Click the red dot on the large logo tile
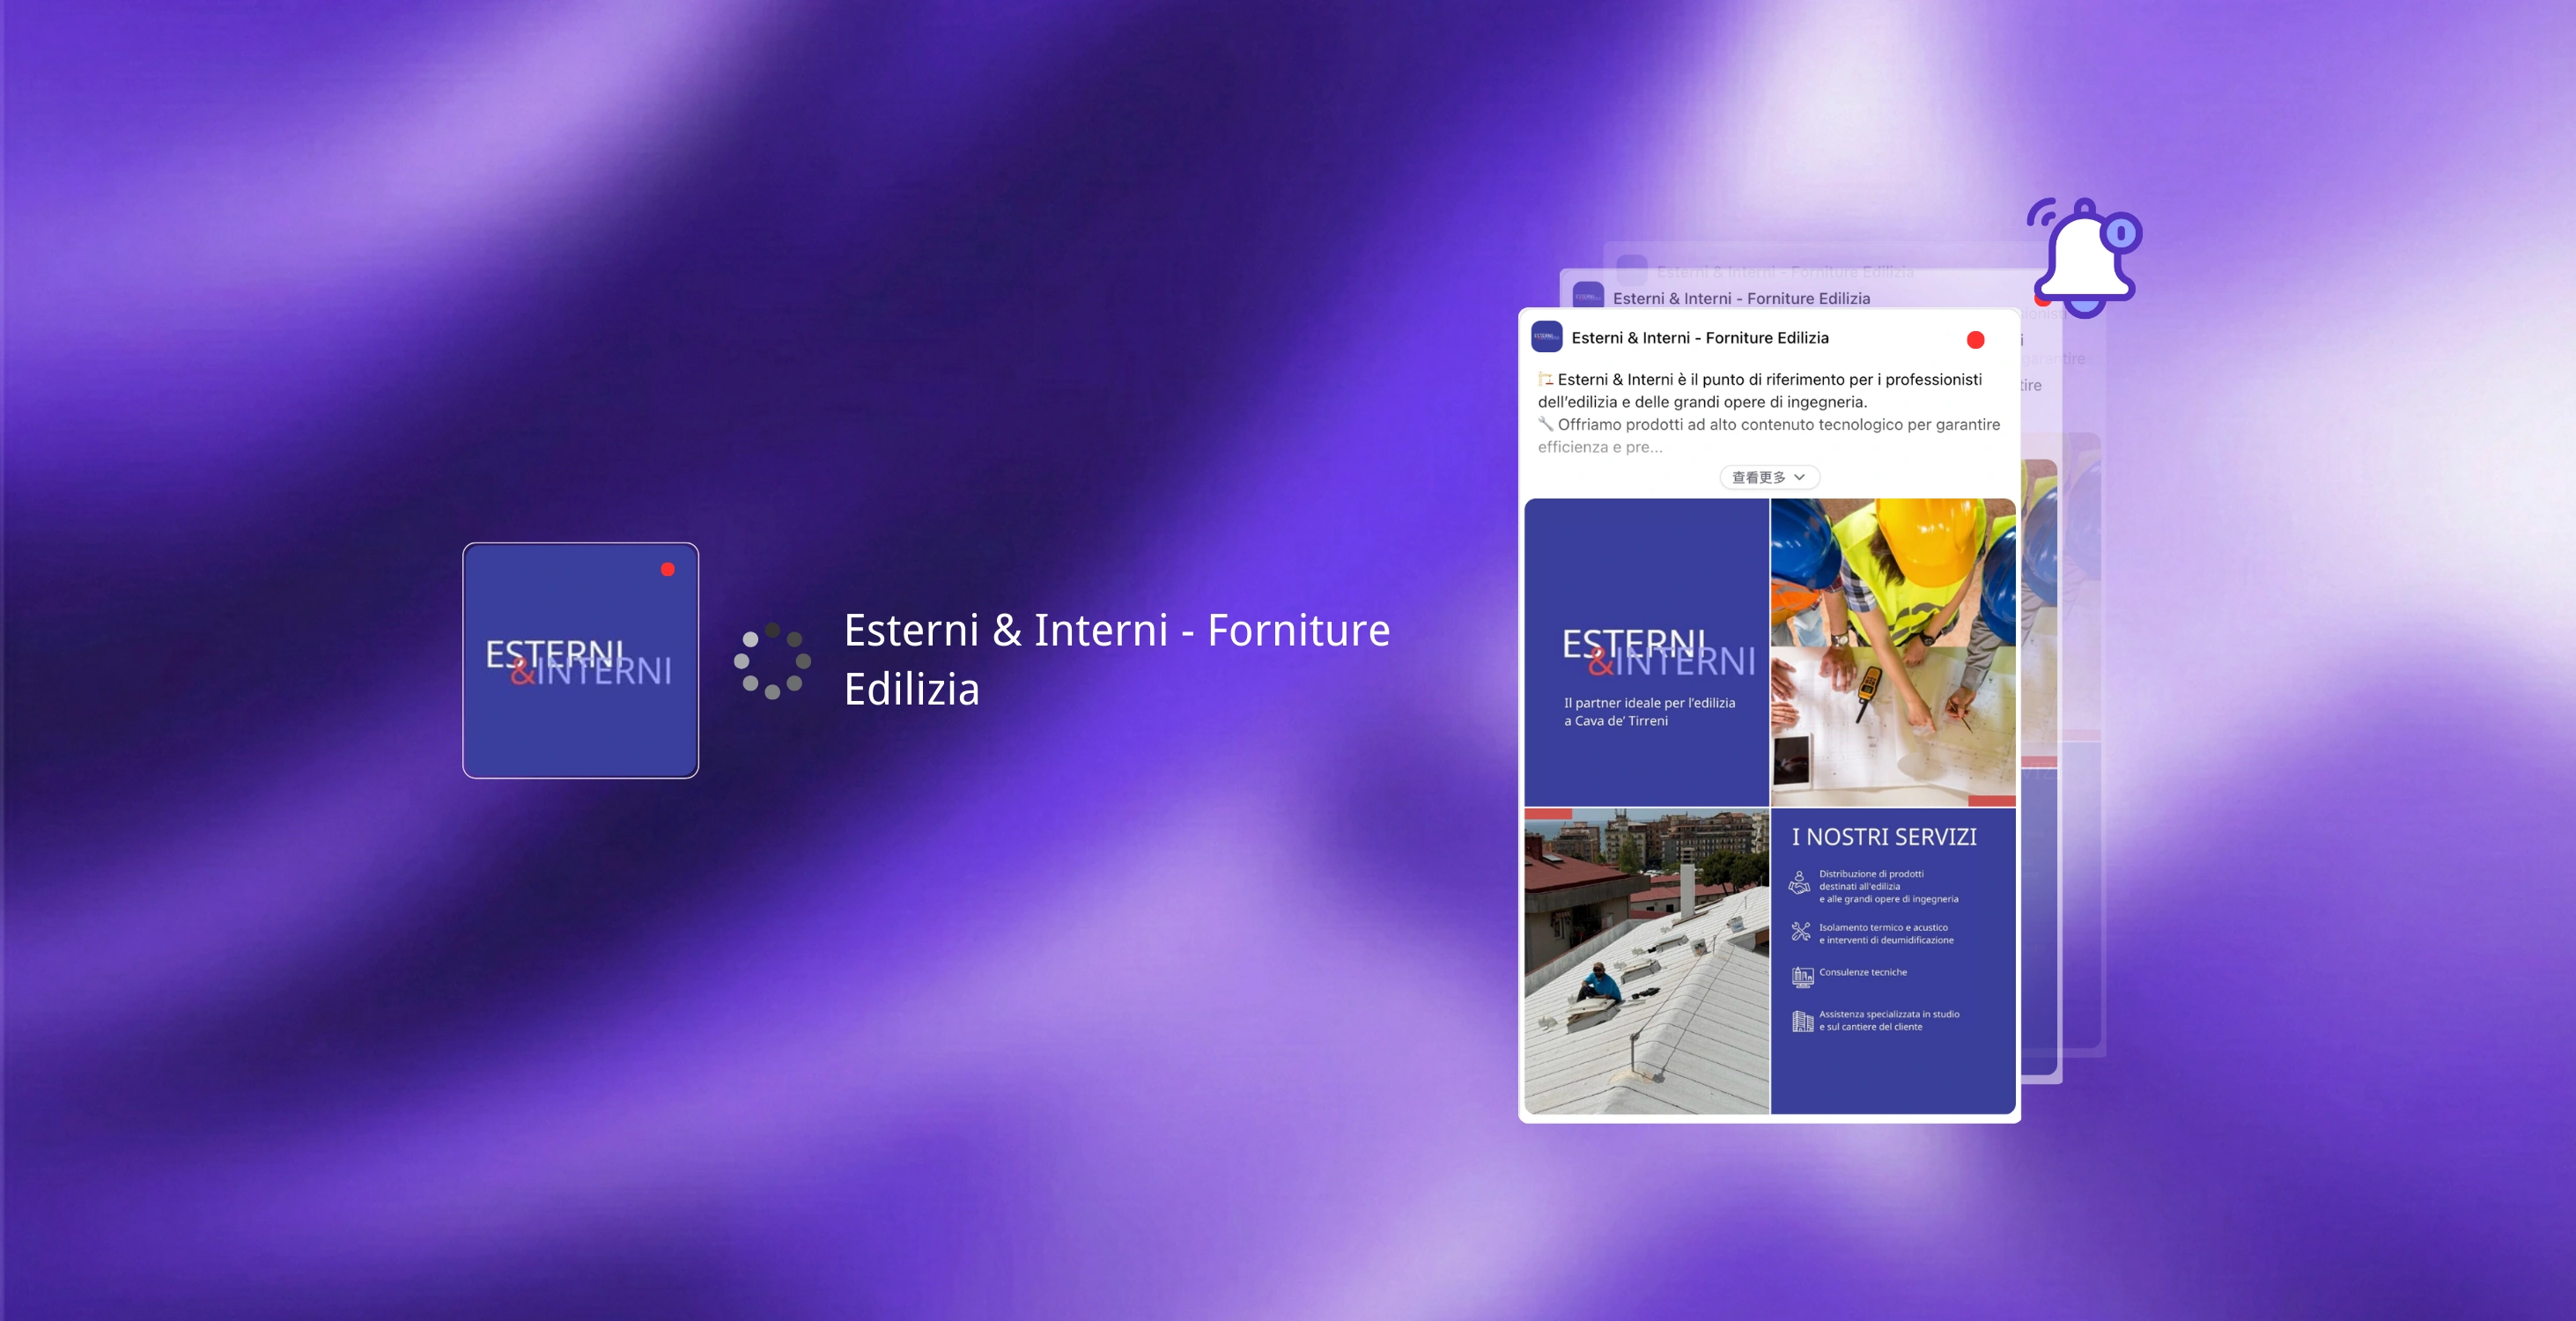The width and height of the screenshot is (2576, 1321). [x=667, y=570]
